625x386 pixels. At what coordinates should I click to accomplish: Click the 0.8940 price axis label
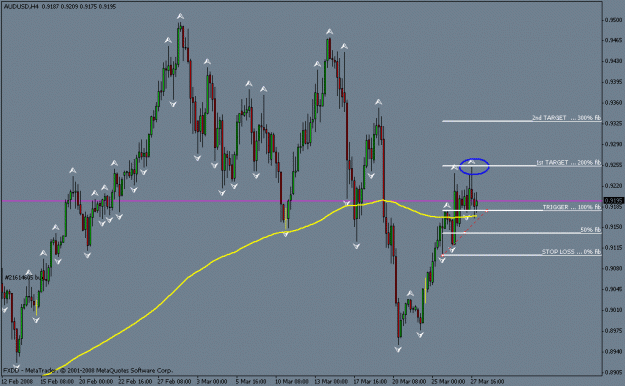point(614,351)
